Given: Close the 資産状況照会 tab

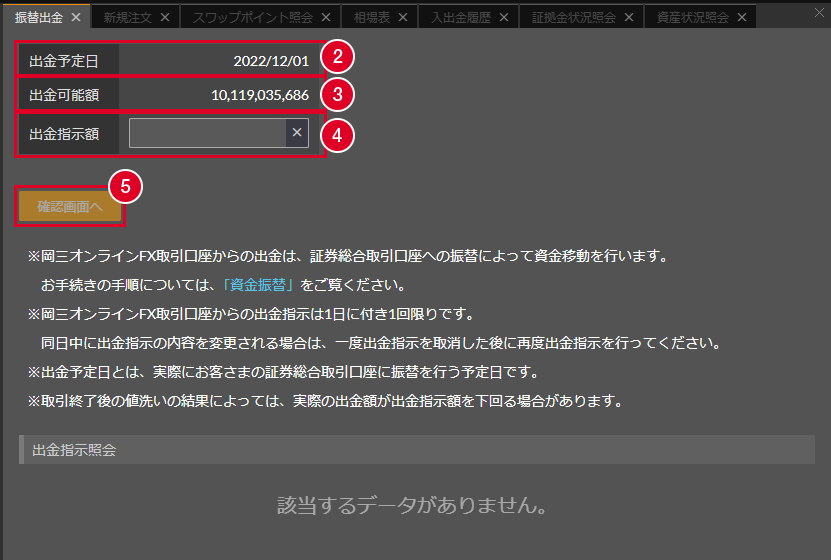Looking at the screenshot, I should [742, 17].
